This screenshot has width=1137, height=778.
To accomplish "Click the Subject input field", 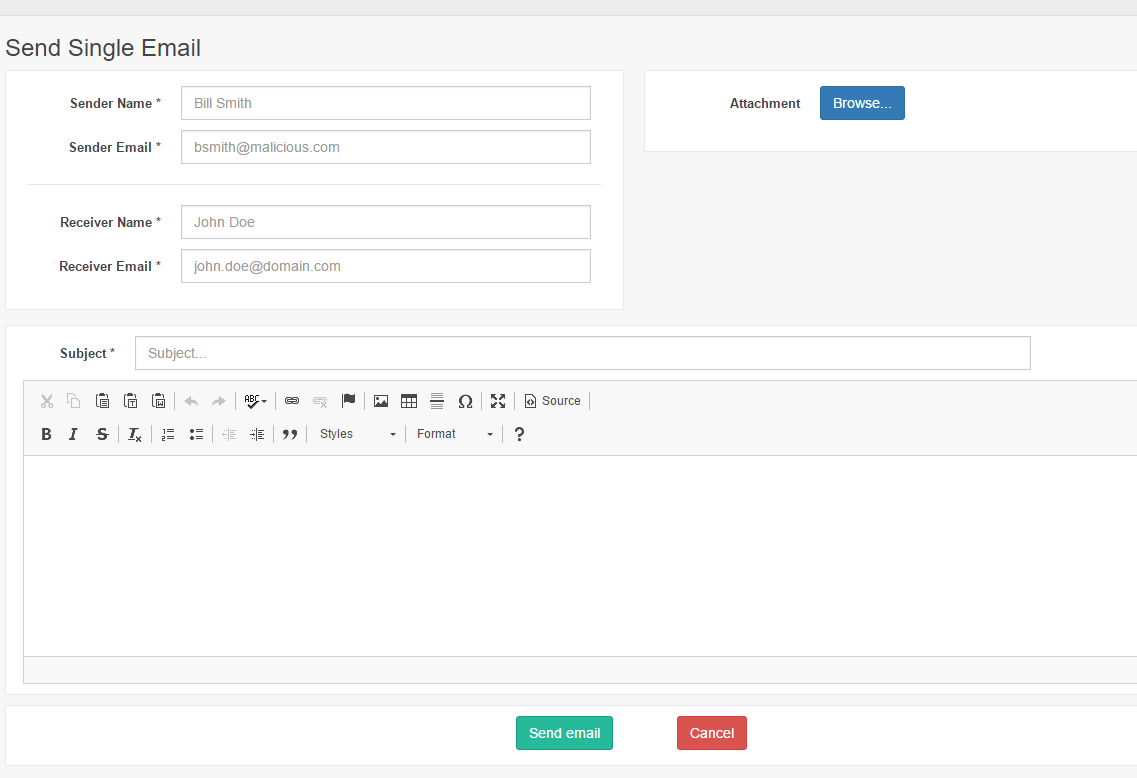I will tap(583, 353).
